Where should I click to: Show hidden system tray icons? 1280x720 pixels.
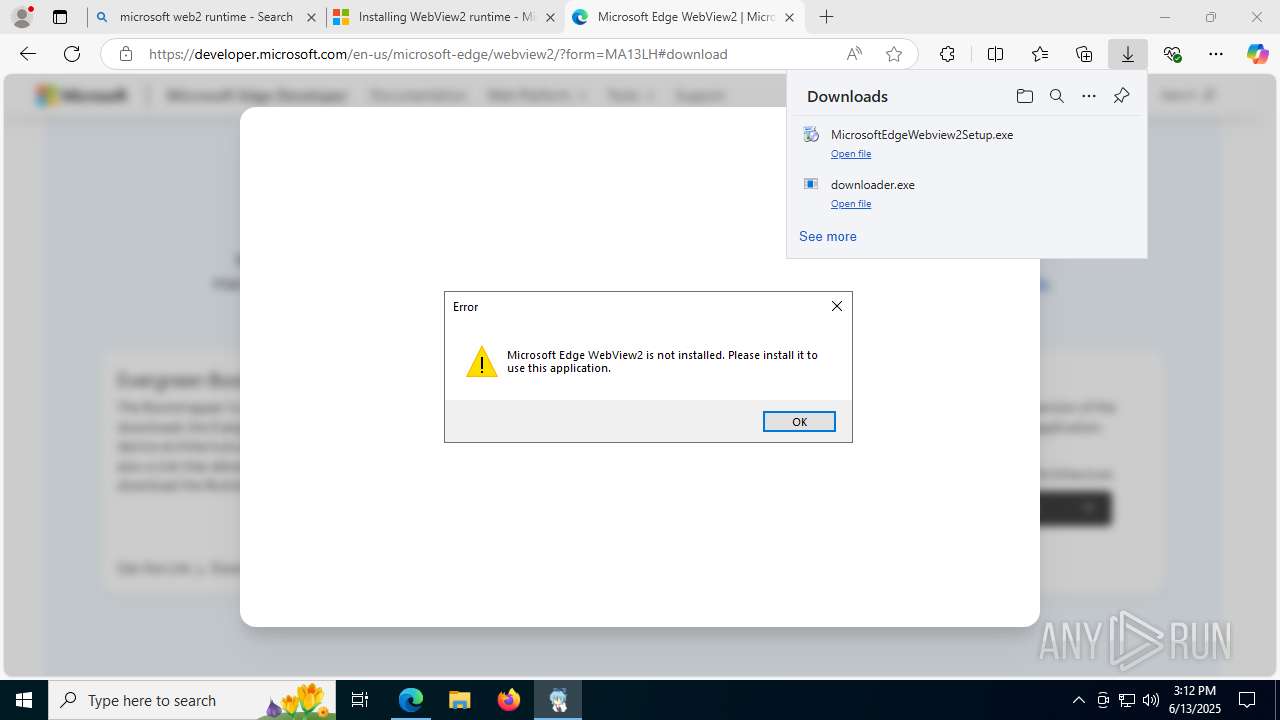[x=1078, y=700]
